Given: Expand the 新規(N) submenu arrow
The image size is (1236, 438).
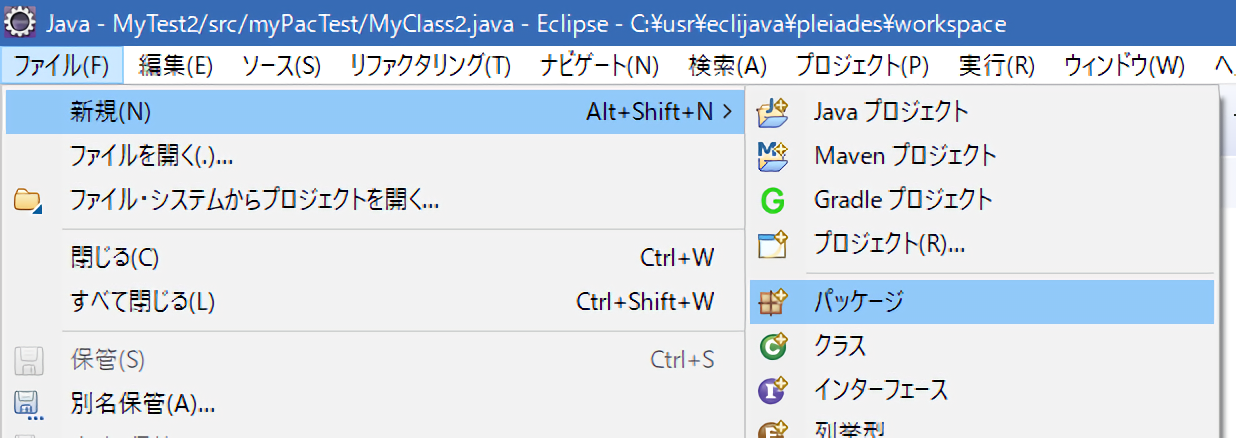Looking at the screenshot, I should pos(726,112).
